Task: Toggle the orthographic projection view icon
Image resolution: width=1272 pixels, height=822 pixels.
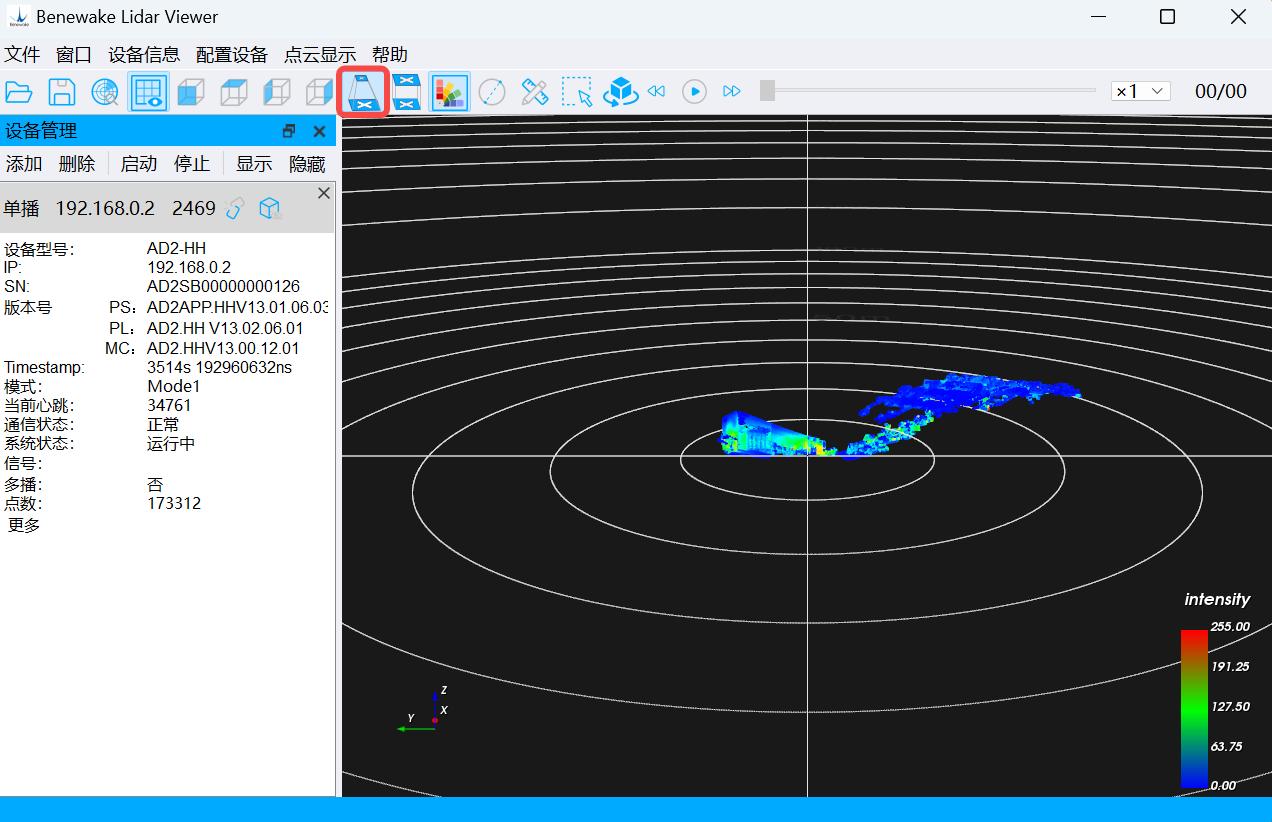Action: click(406, 92)
